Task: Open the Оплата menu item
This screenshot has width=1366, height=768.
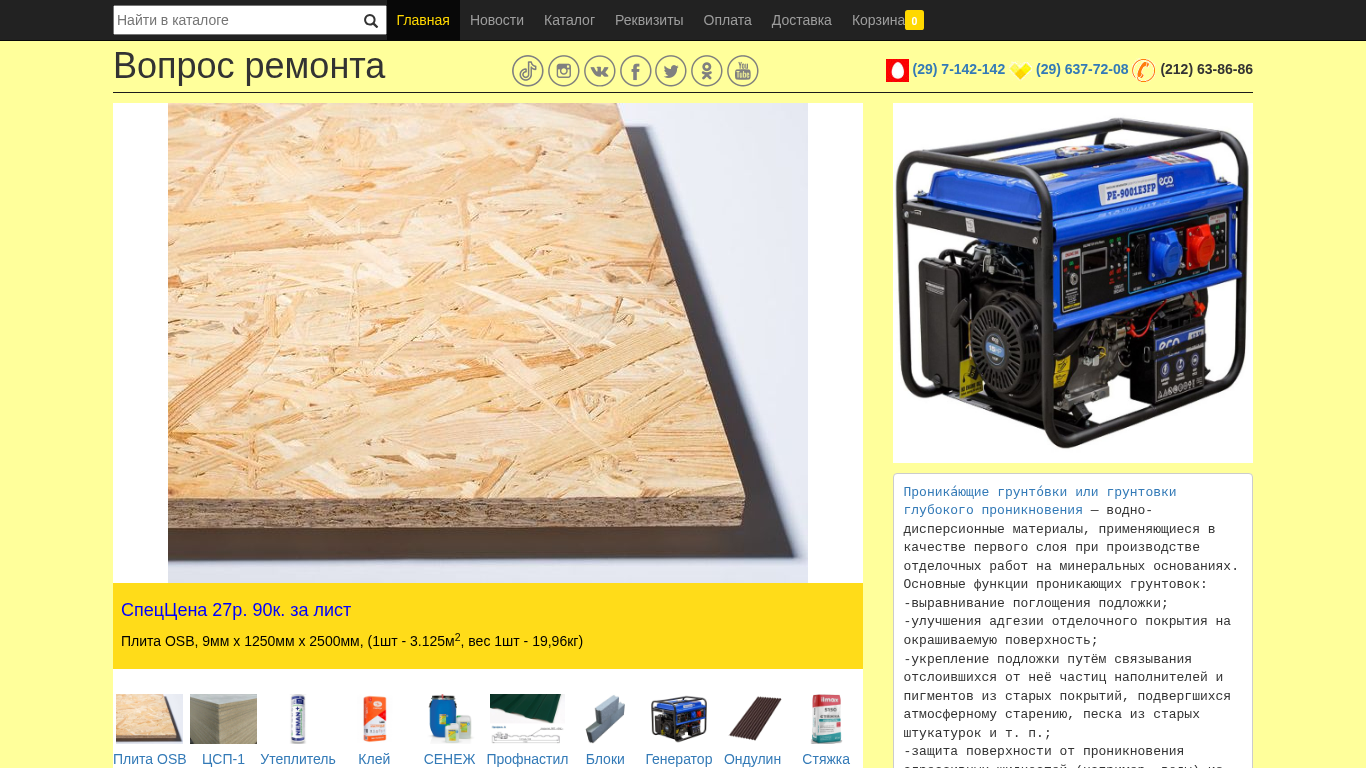Action: coord(727,21)
